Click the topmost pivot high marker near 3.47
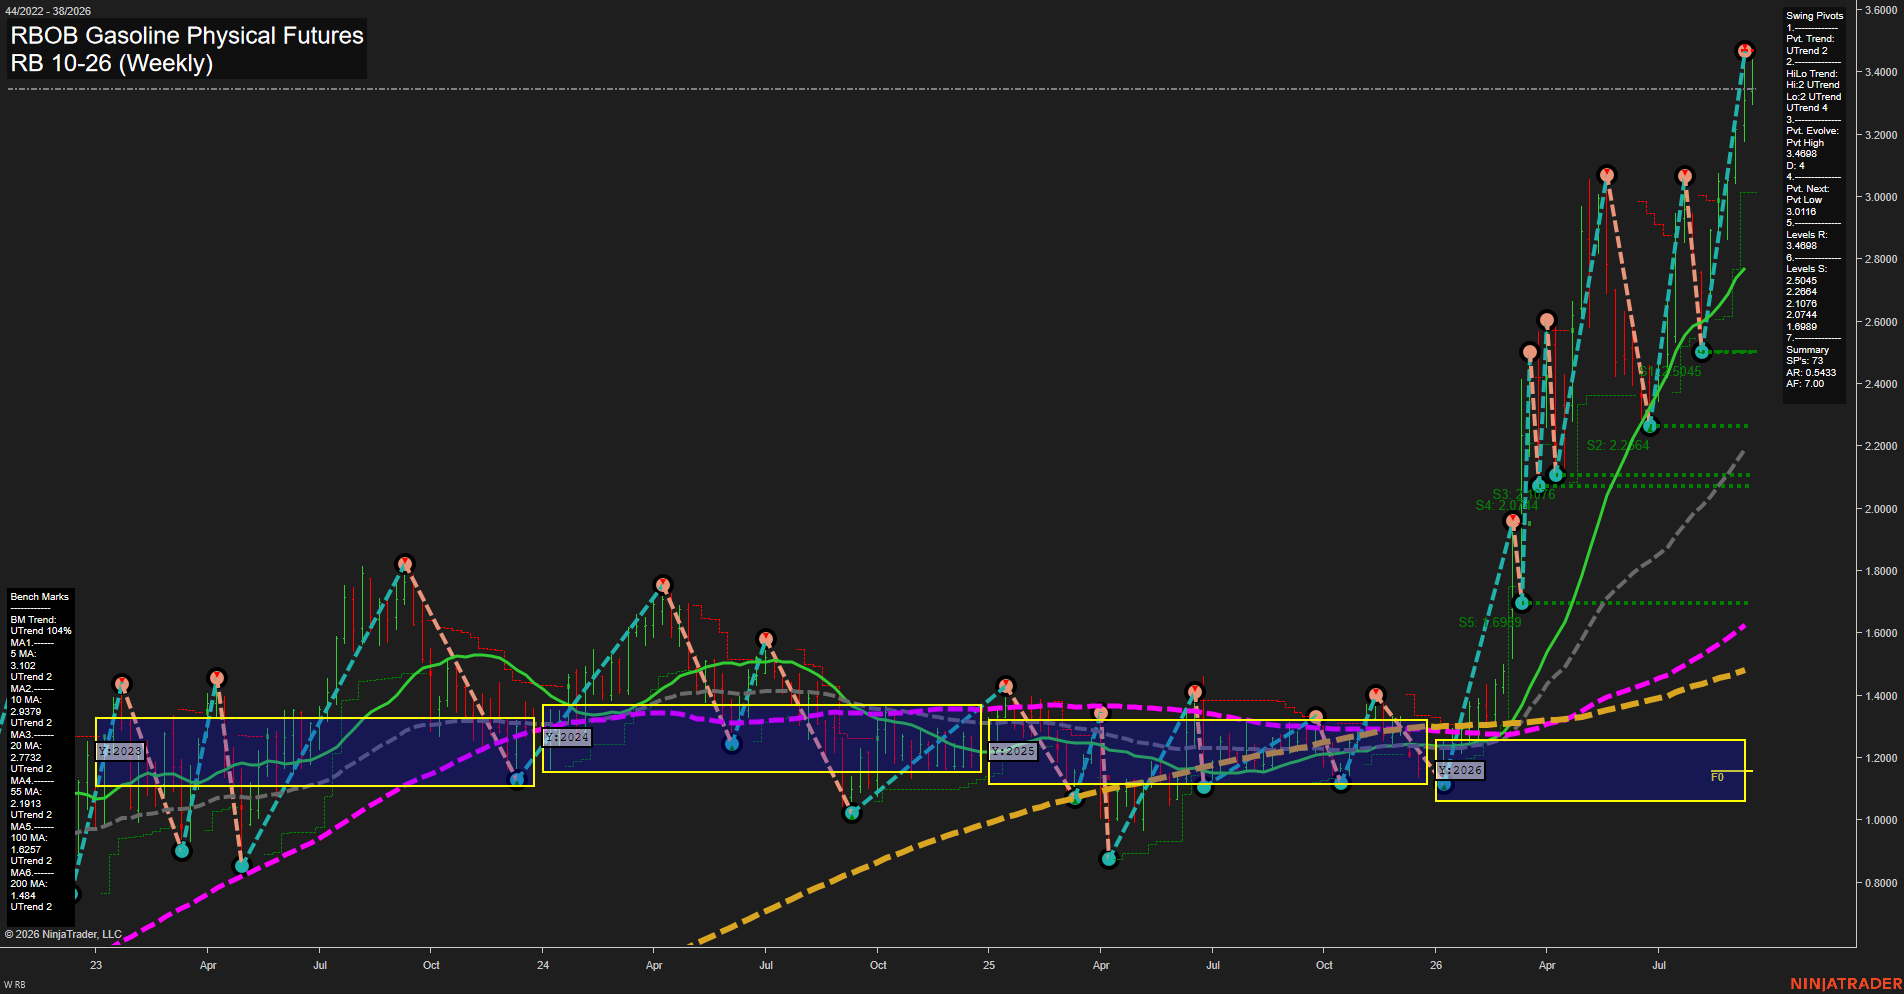 point(1745,50)
